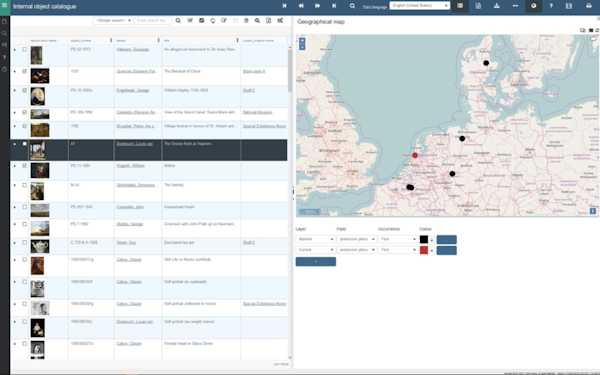The width and height of the screenshot is (600, 375).
Task: Click the edit record pencil icon
Action: (x=224, y=20)
